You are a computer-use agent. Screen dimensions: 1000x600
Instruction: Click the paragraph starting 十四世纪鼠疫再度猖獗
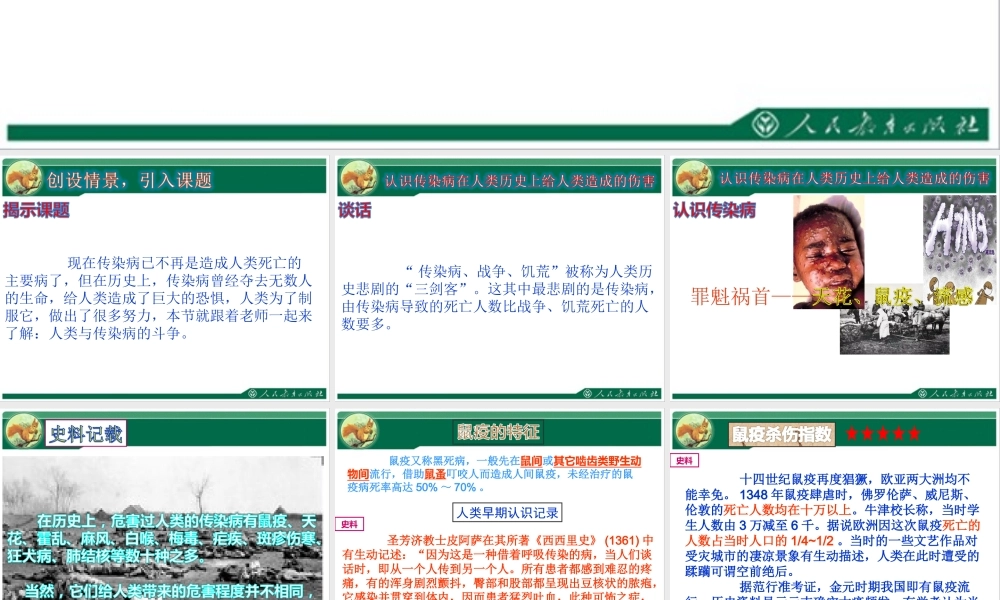click(832, 525)
